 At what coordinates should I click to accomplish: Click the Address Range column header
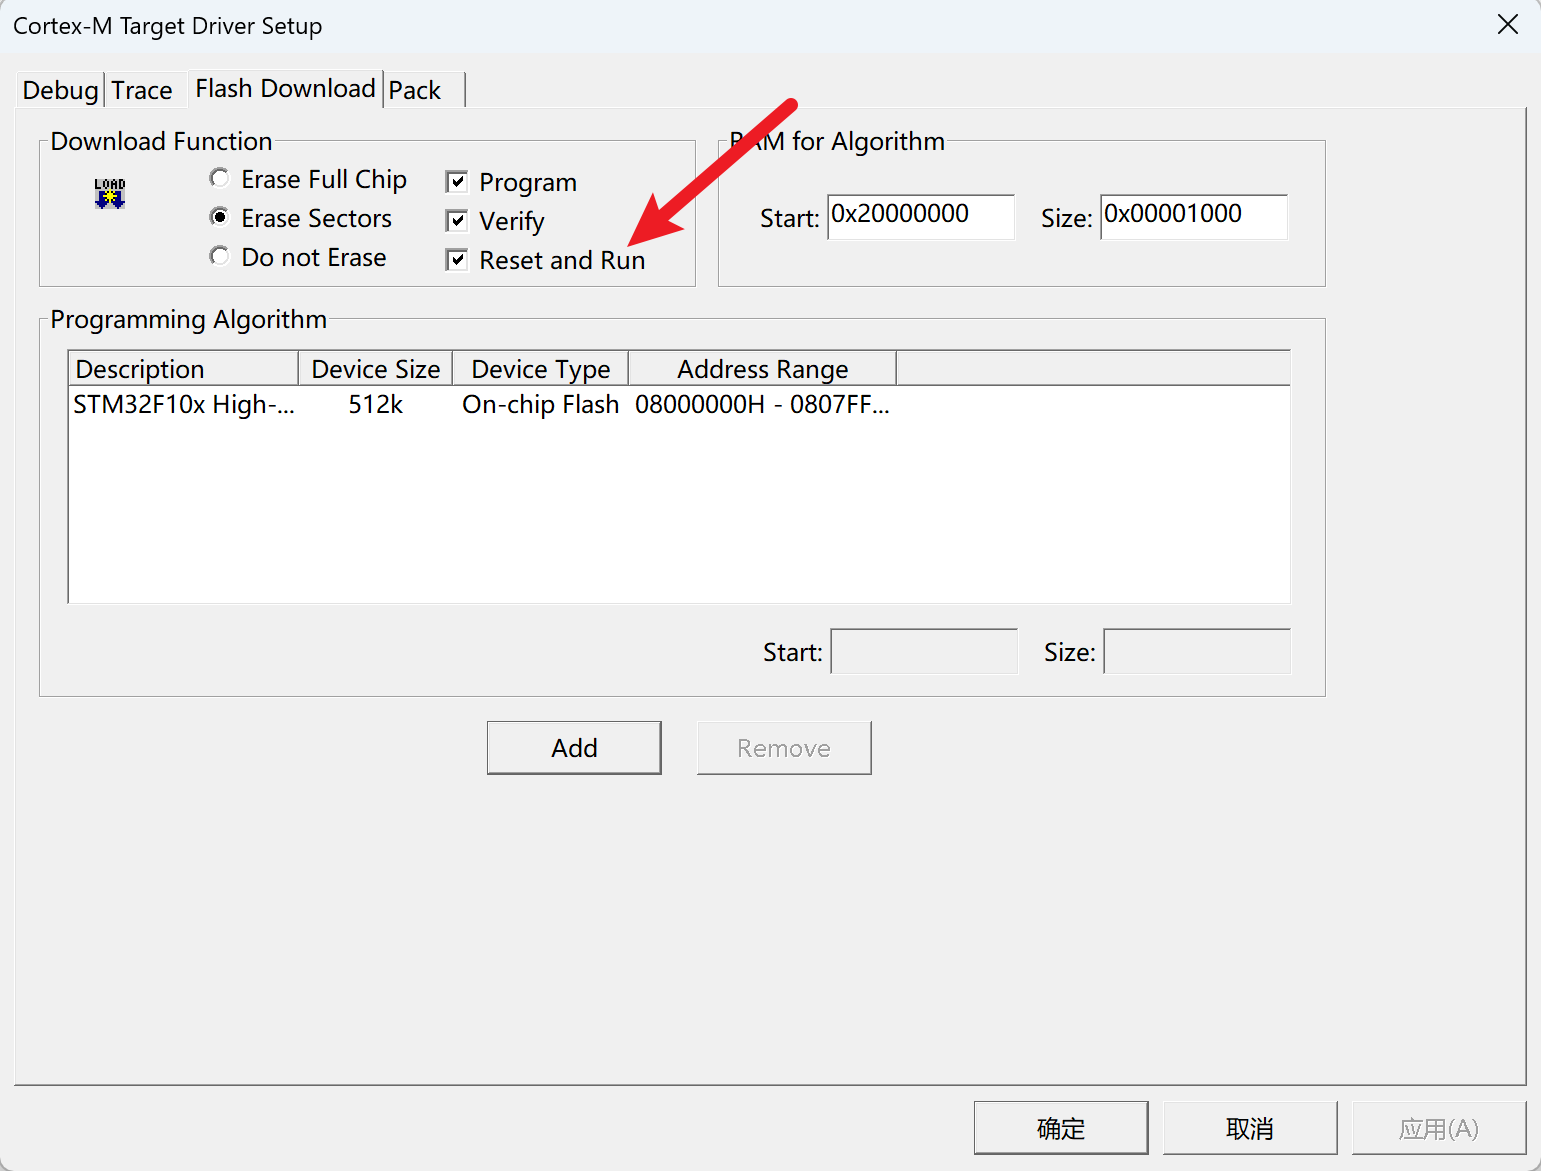click(762, 369)
